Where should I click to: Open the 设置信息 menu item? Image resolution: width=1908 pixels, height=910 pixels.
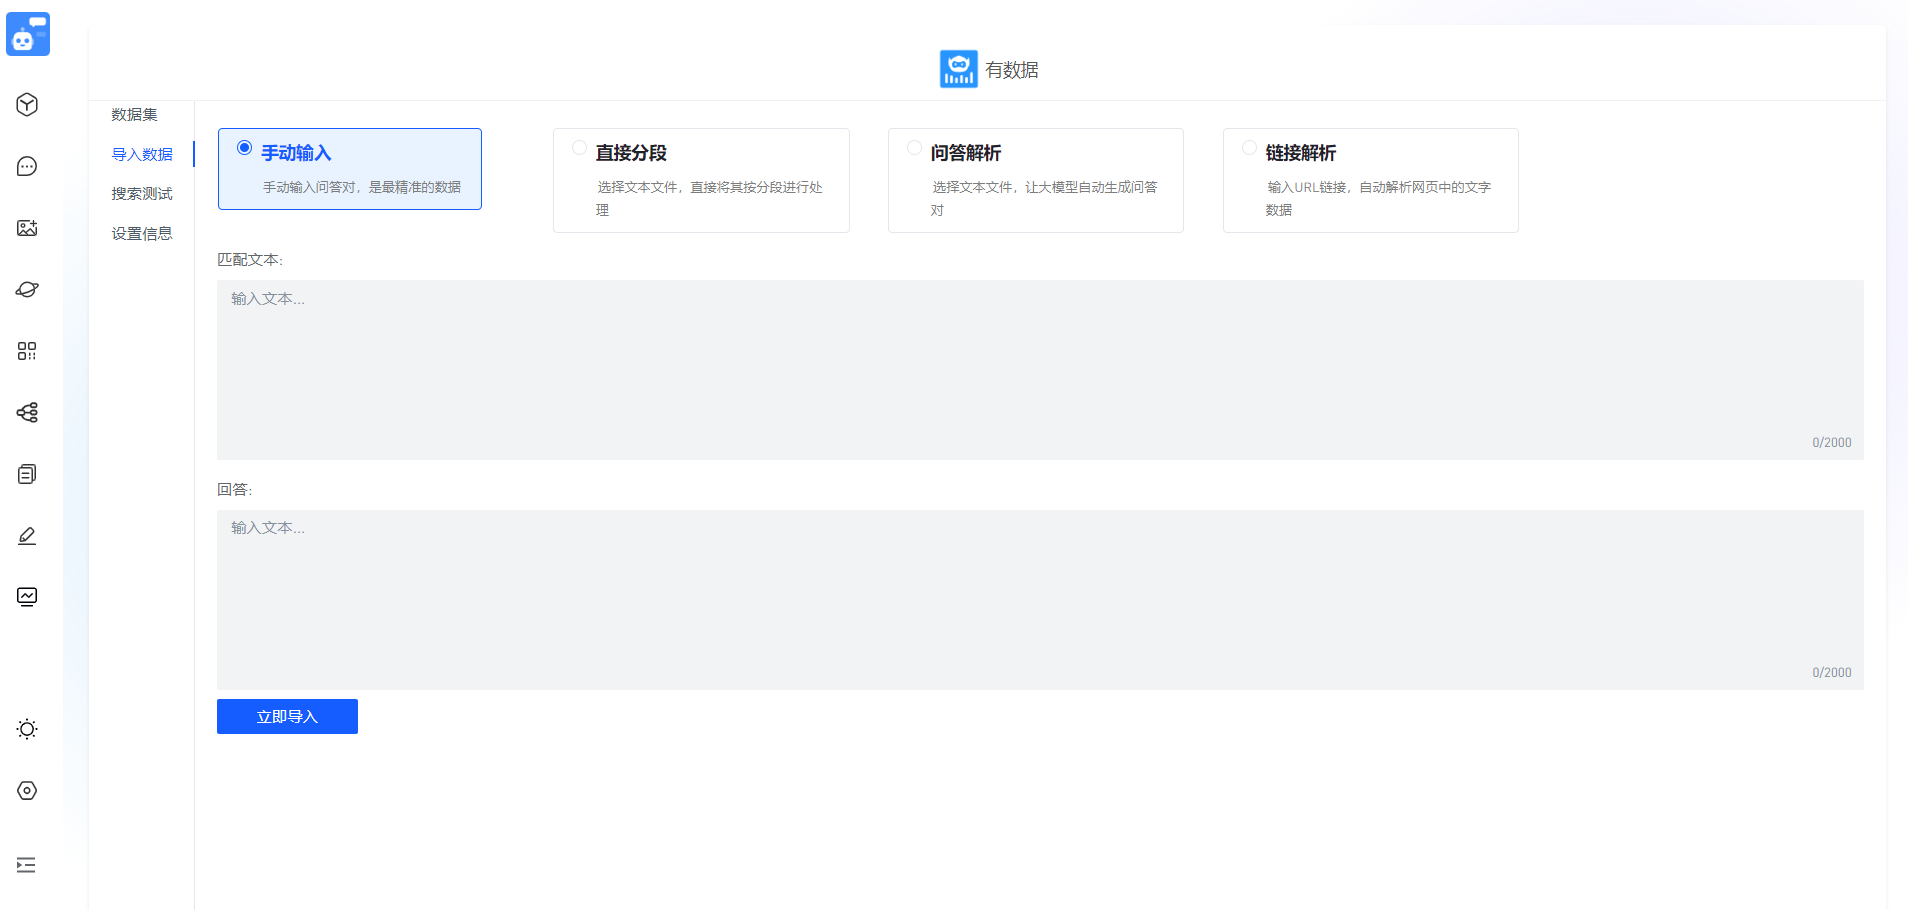pos(142,233)
